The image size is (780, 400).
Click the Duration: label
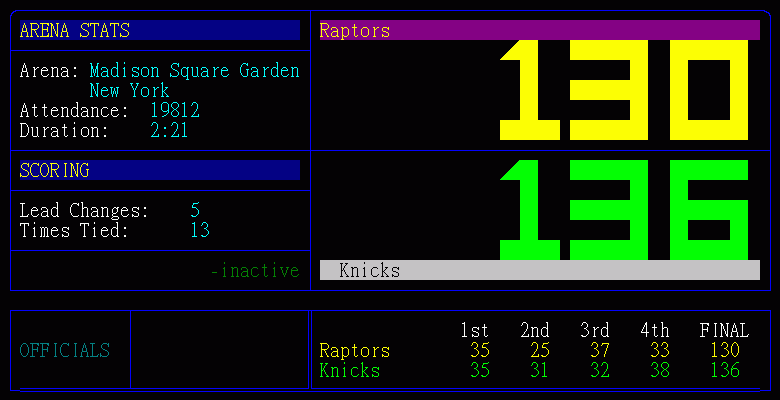point(64,130)
